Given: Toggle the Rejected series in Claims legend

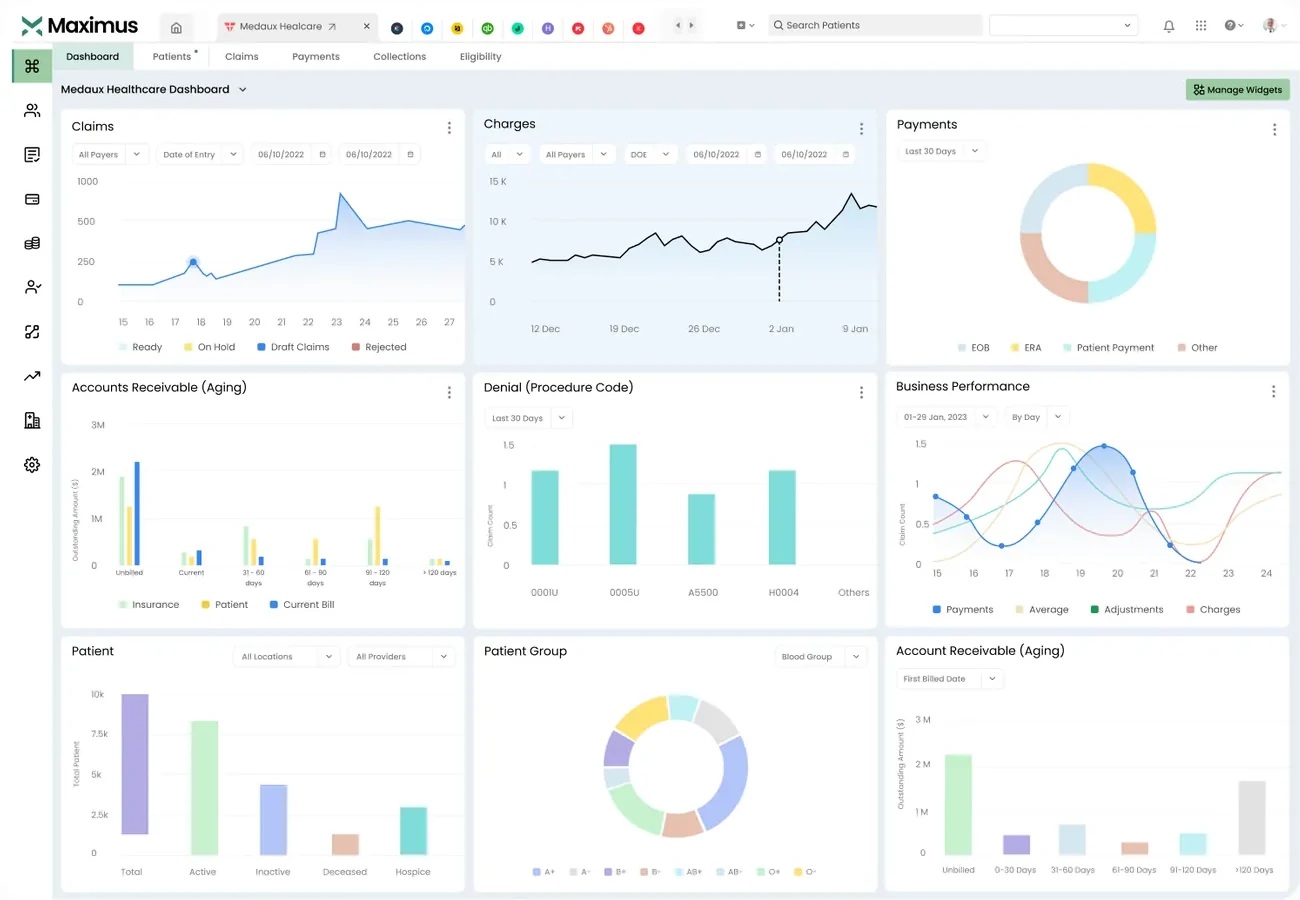Looking at the screenshot, I should point(379,347).
